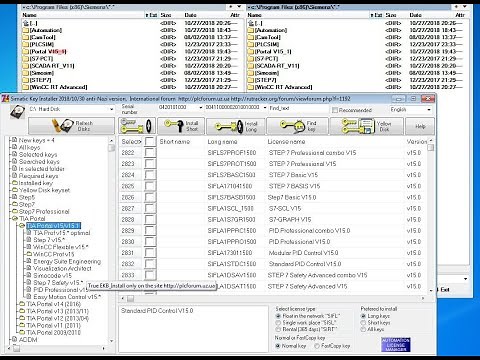480x360 pixels.
Task: Toggle the Select-all header checkbox
Action: point(150,141)
